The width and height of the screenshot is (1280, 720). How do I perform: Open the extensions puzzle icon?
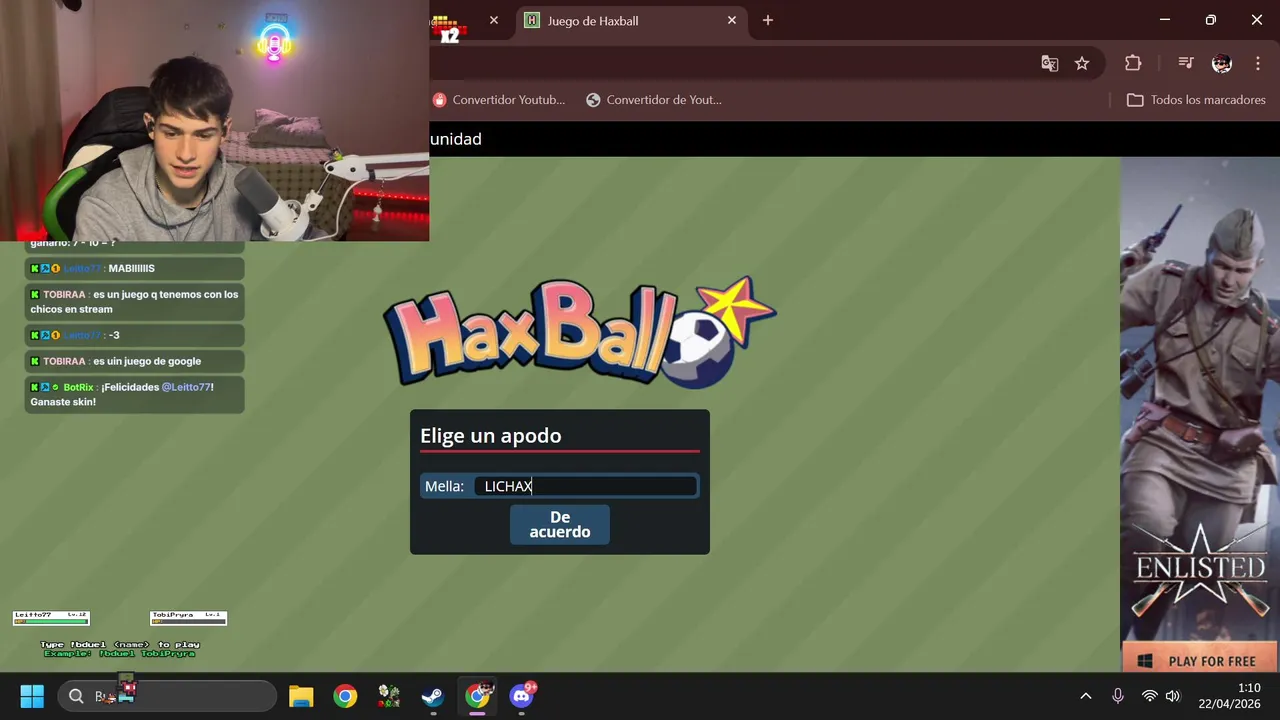point(1133,63)
